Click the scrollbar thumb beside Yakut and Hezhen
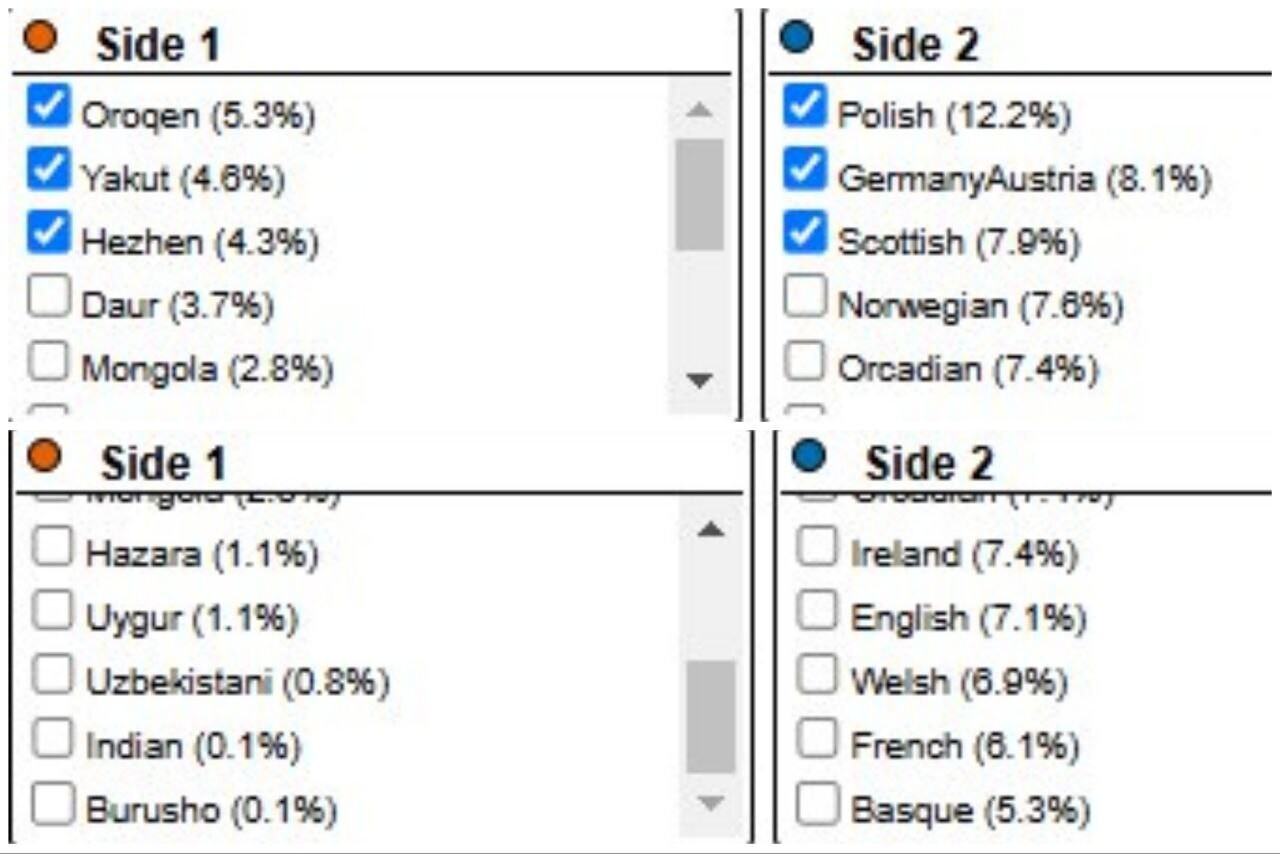1280x854 pixels. [x=699, y=194]
